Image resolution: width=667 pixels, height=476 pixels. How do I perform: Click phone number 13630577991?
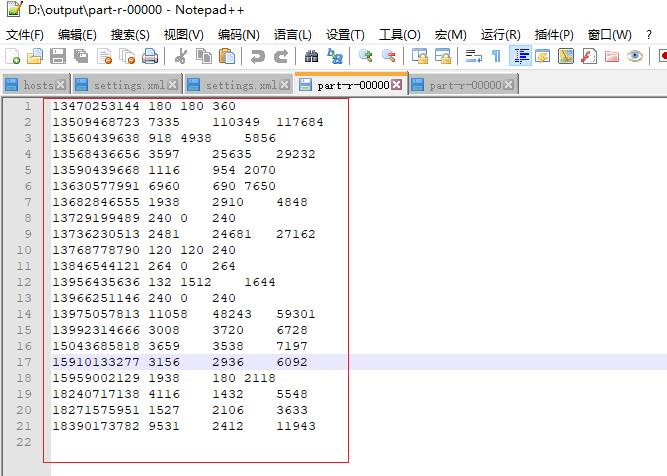click(x=96, y=186)
